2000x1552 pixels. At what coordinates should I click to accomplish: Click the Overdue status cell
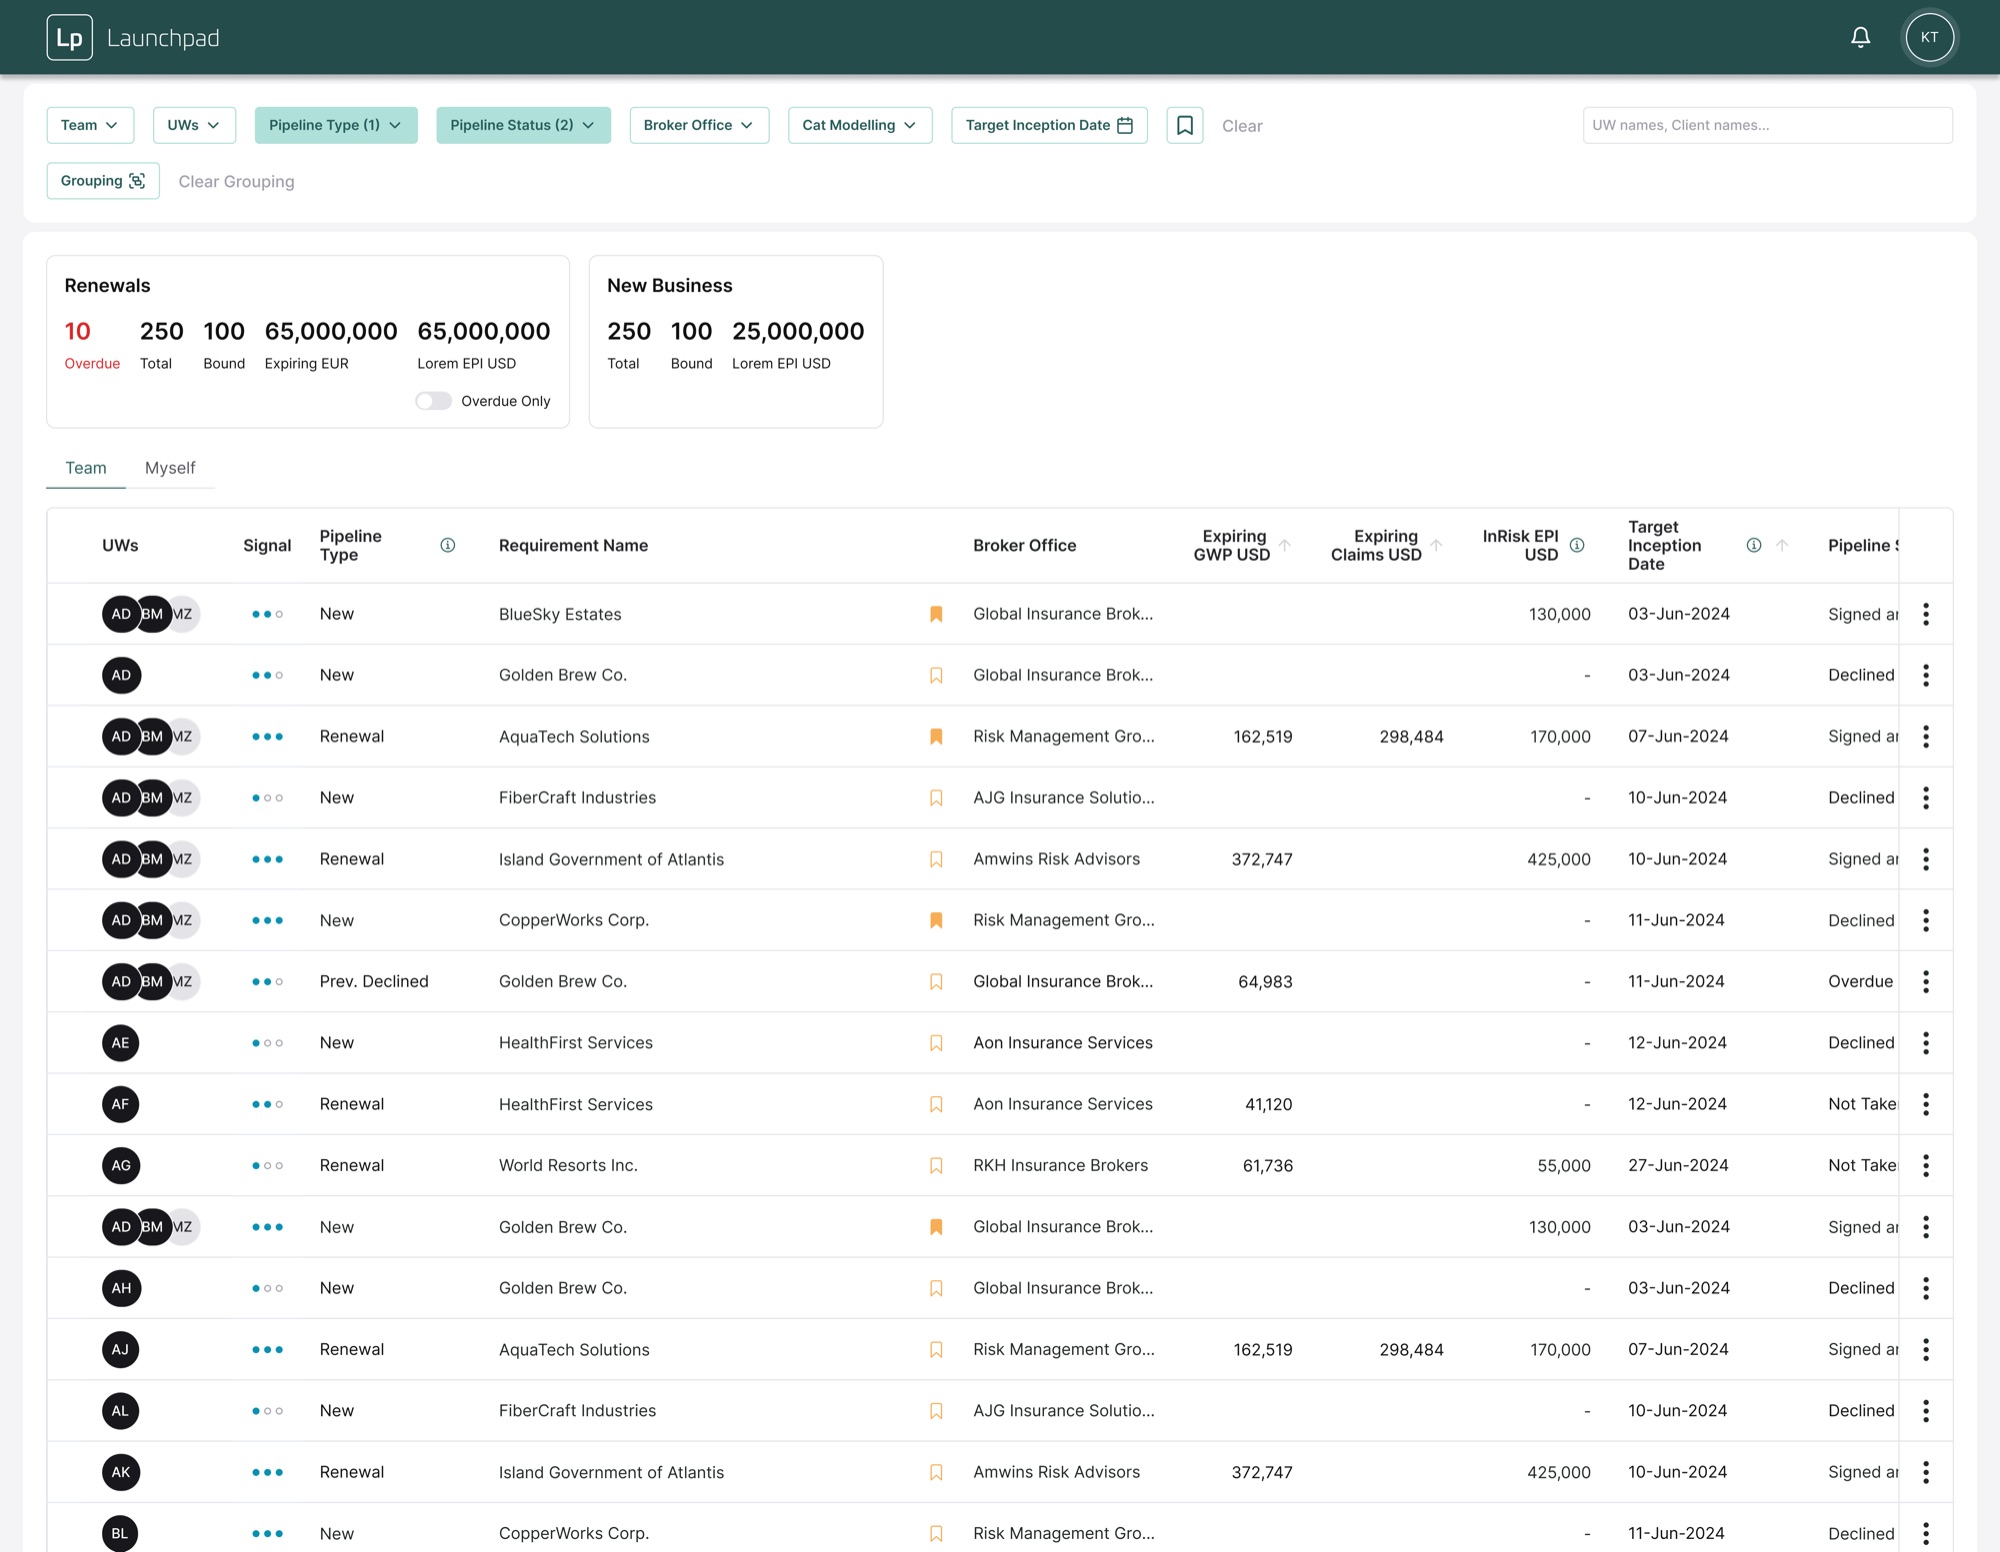1860,982
